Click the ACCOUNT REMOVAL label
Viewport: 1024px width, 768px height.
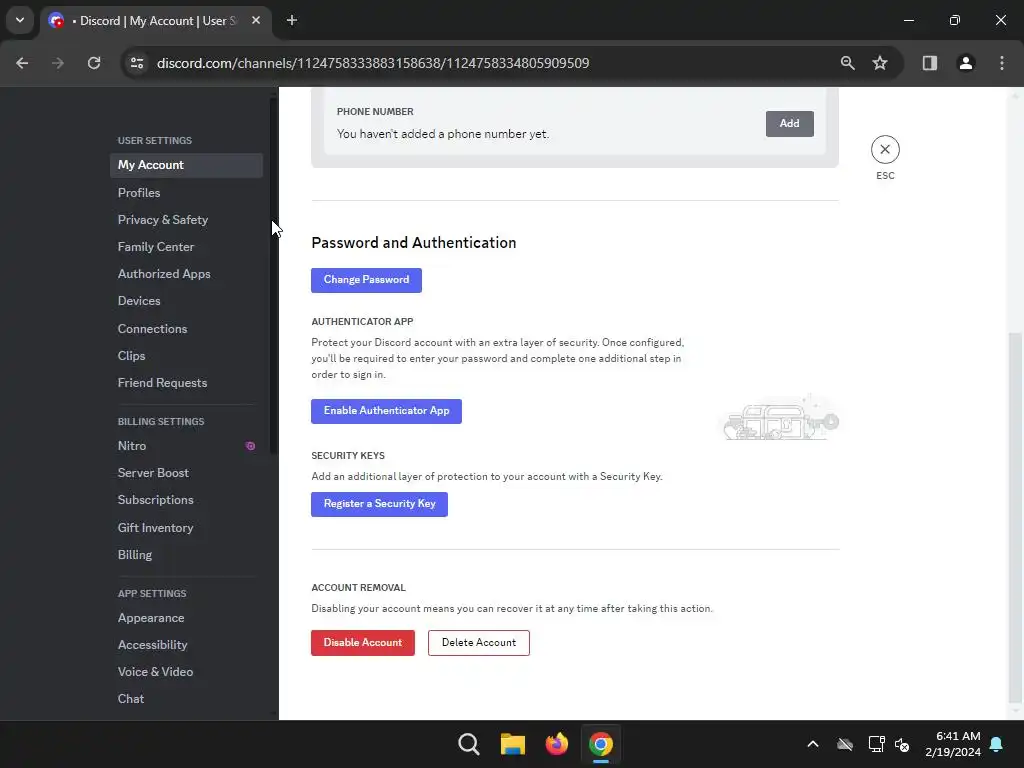tap(359, 588)
